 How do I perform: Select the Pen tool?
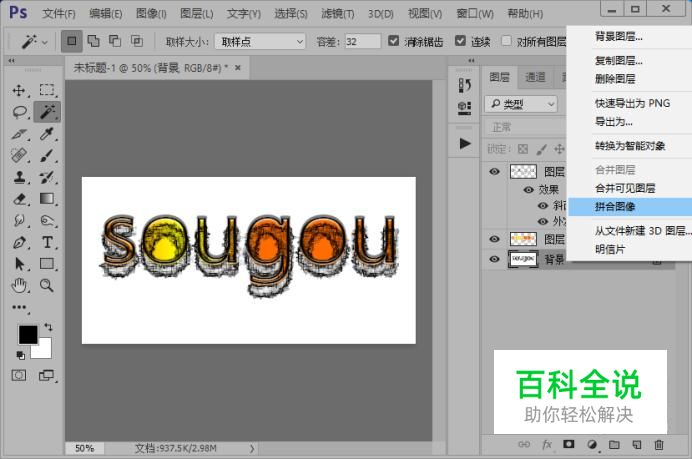click(19, 242)
